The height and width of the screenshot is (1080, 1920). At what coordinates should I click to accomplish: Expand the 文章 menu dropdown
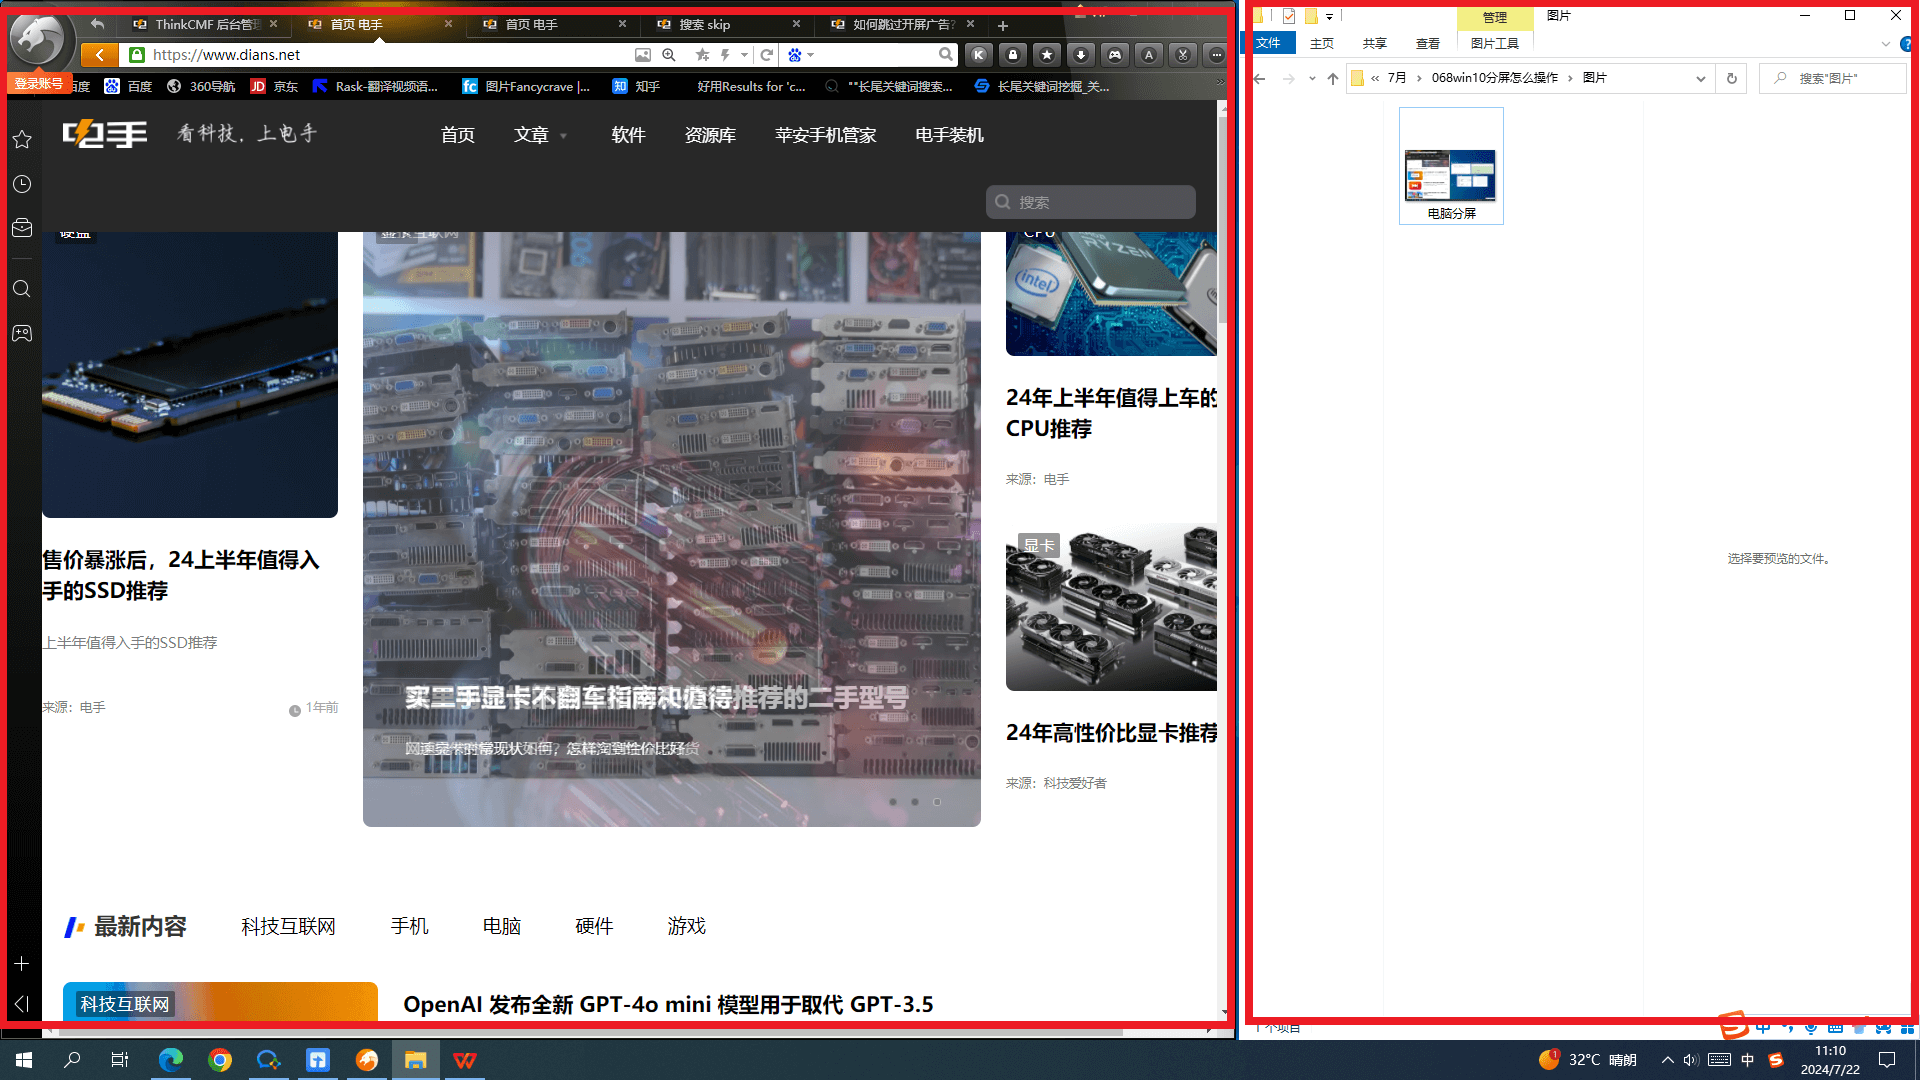coord(540,135)
